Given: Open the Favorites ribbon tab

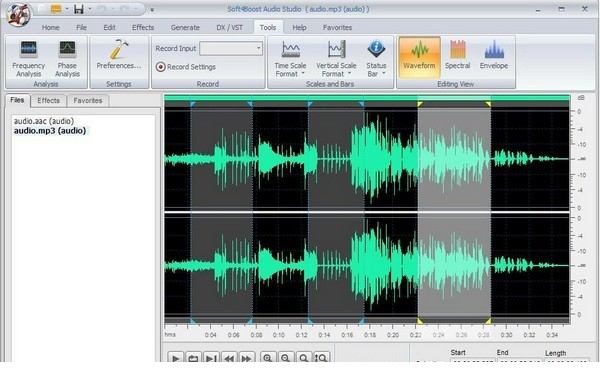Looking at the screenshot, I should [337, 28].
